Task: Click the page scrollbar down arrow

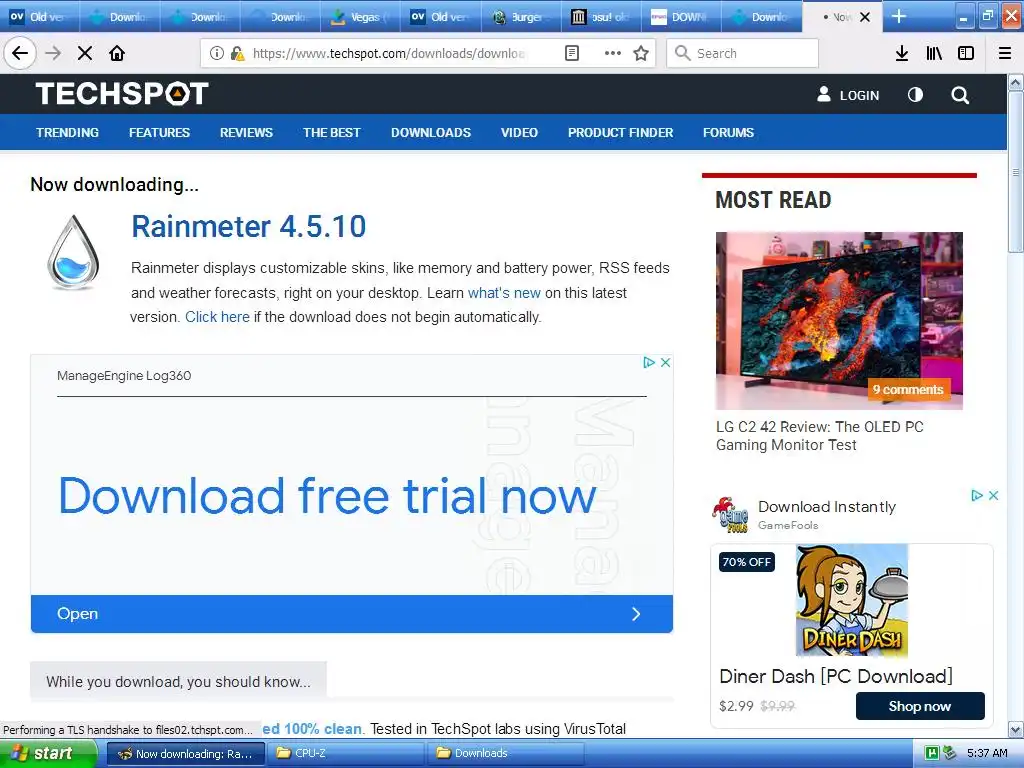Action: point(1015,729)
